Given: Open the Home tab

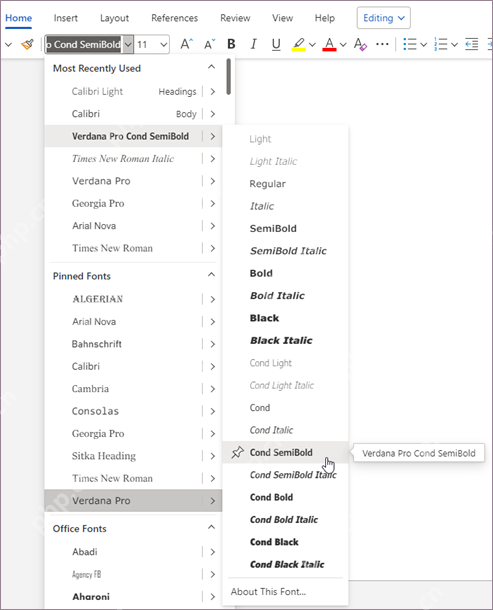Looking at the screenshot, I should (18, 18).
